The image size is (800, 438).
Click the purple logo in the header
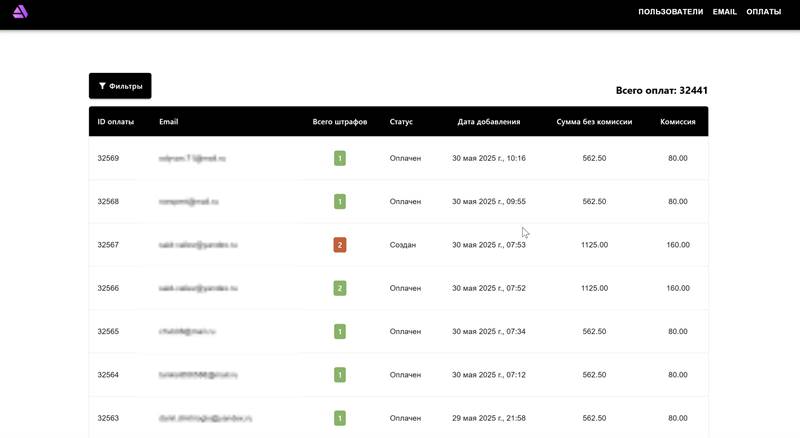20,12
